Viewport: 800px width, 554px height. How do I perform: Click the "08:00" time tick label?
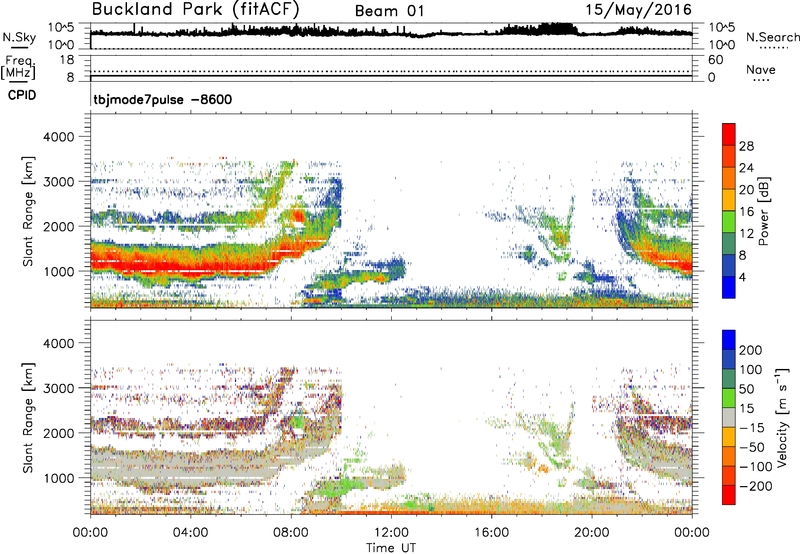click(291, 533)
